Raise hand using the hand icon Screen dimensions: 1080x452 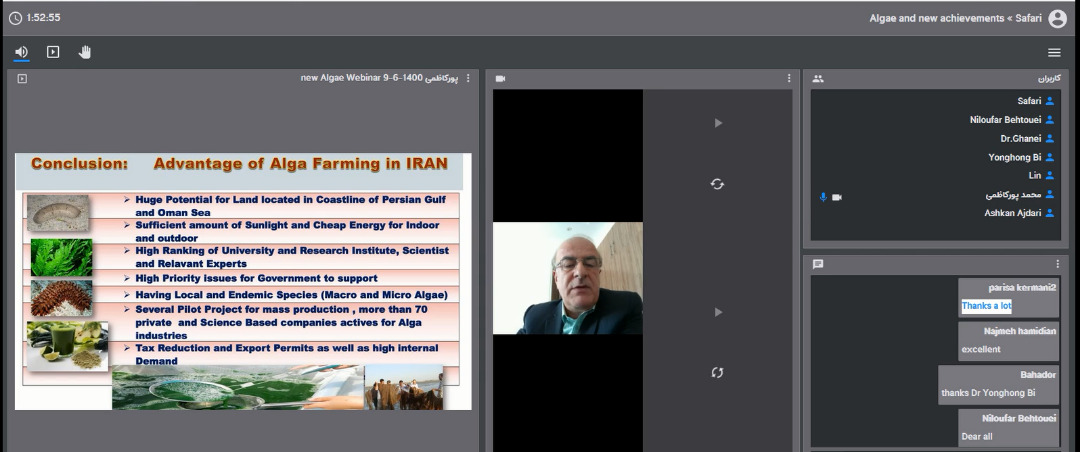point(85,52)
